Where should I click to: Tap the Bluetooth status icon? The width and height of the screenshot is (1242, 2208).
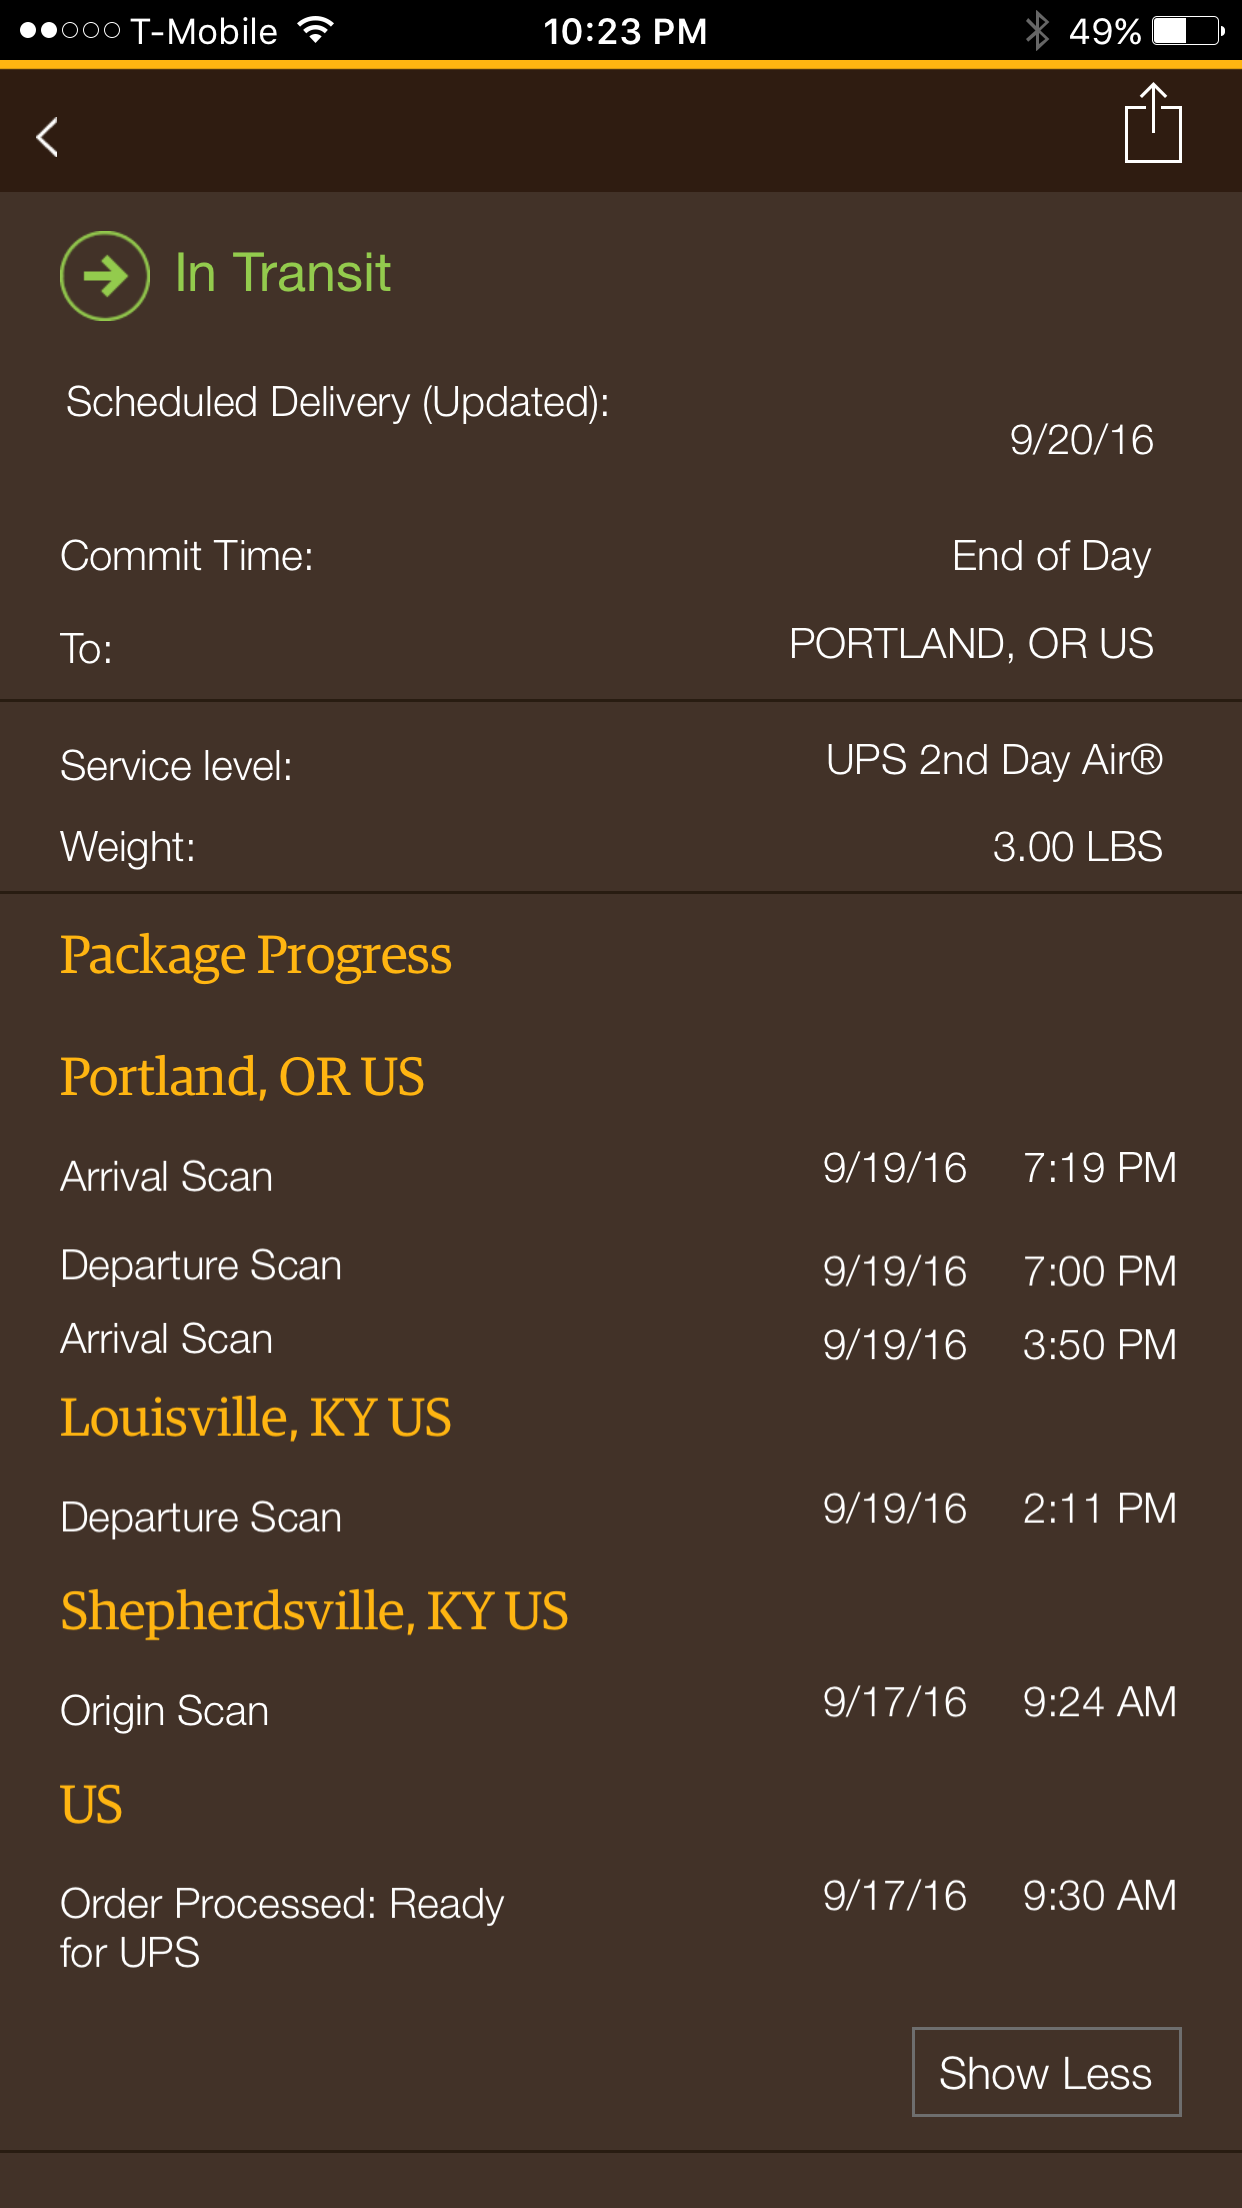coord(1037,31)
